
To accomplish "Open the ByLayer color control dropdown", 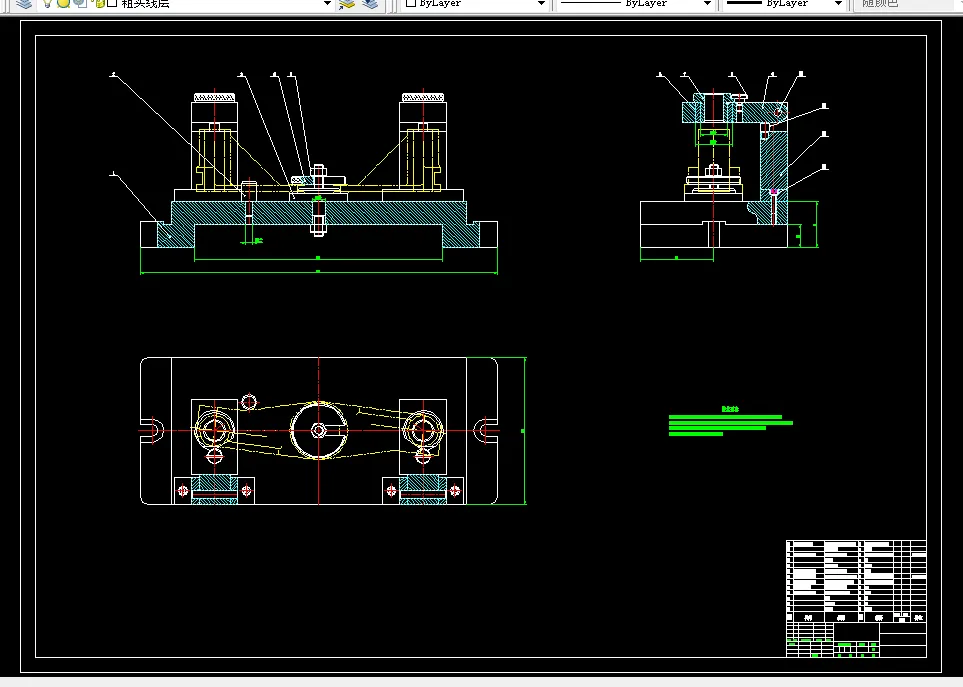I will (542, 3).
